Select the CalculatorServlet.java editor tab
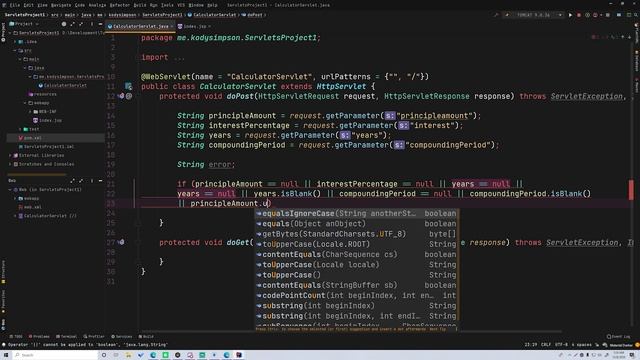 coord(140,27)
